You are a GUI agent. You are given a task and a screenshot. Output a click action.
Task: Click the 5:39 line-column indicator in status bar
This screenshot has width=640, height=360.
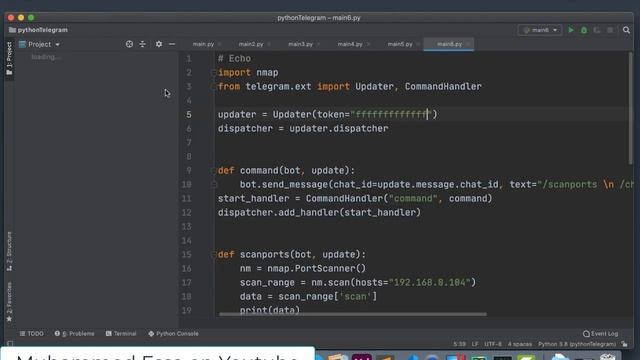[x=459, y=344]
